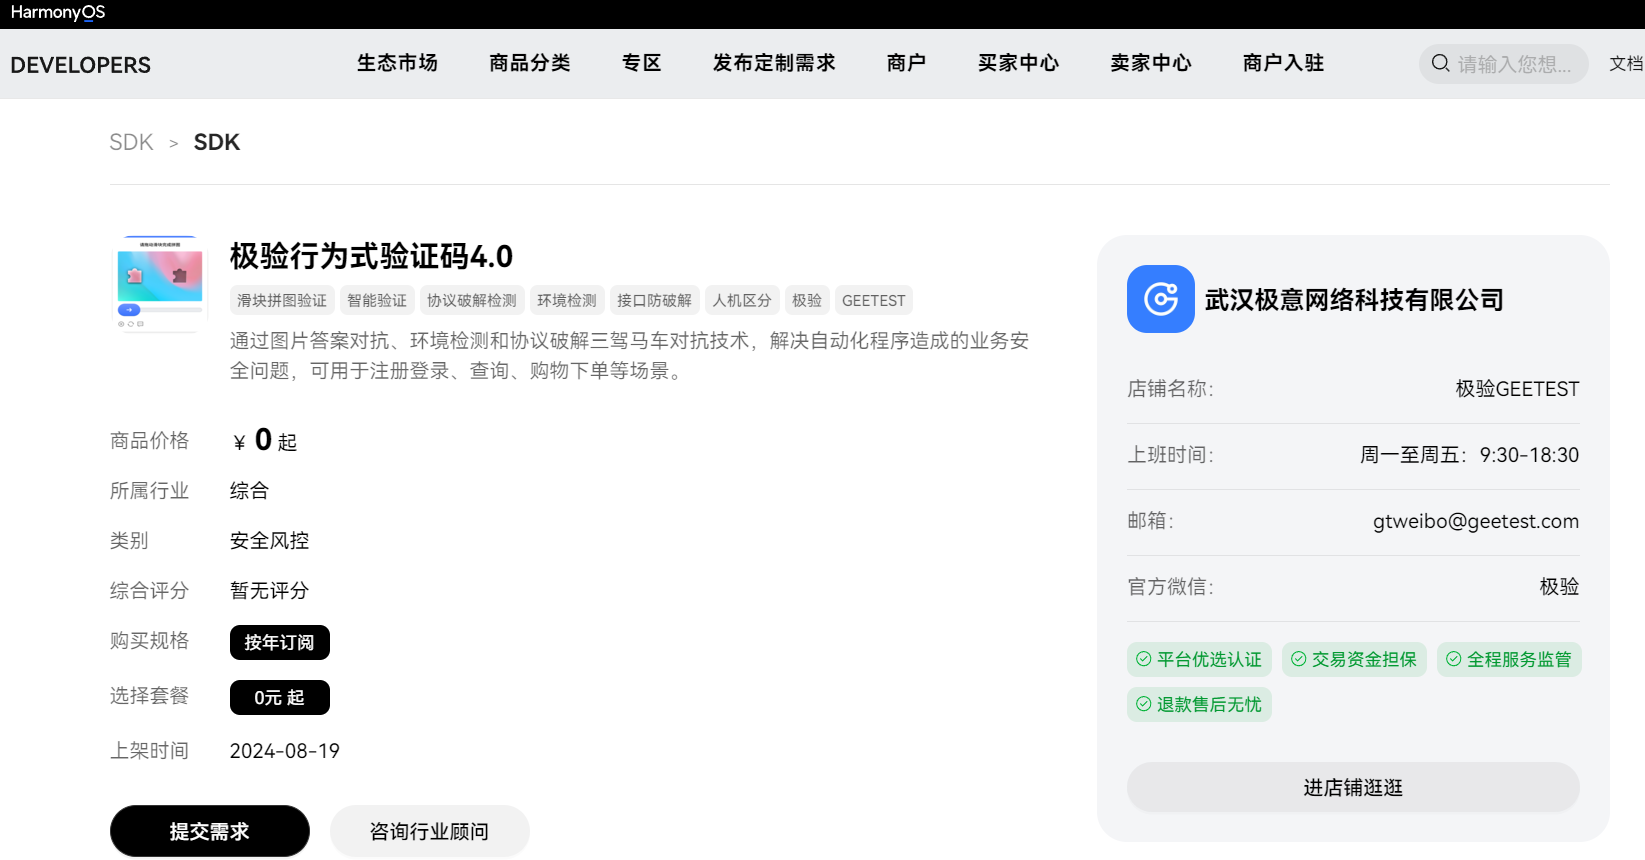Click the HarmonyOS logo in top bar
Screen dimensions: 1645x860
58,13
